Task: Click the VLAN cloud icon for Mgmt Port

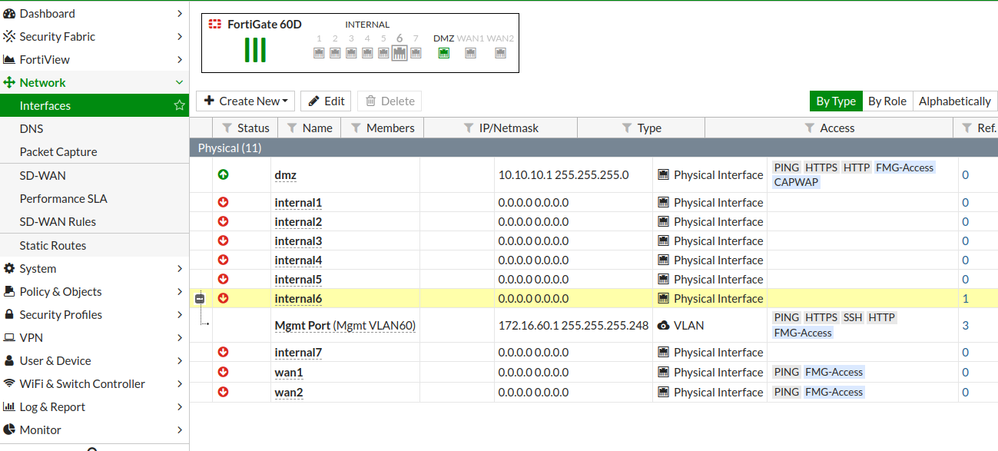Action: coord(663,326)
